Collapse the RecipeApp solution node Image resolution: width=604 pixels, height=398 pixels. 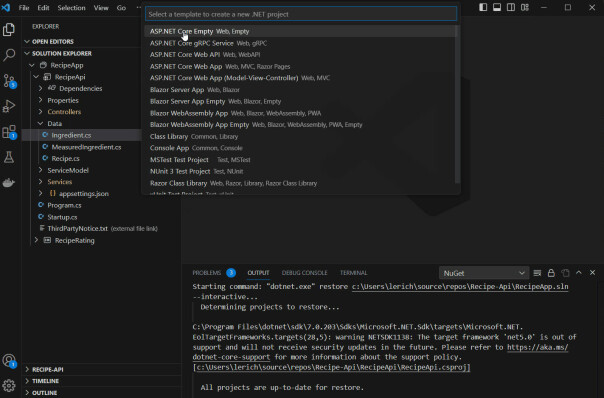pyautogui.click(x=32, y=65)
